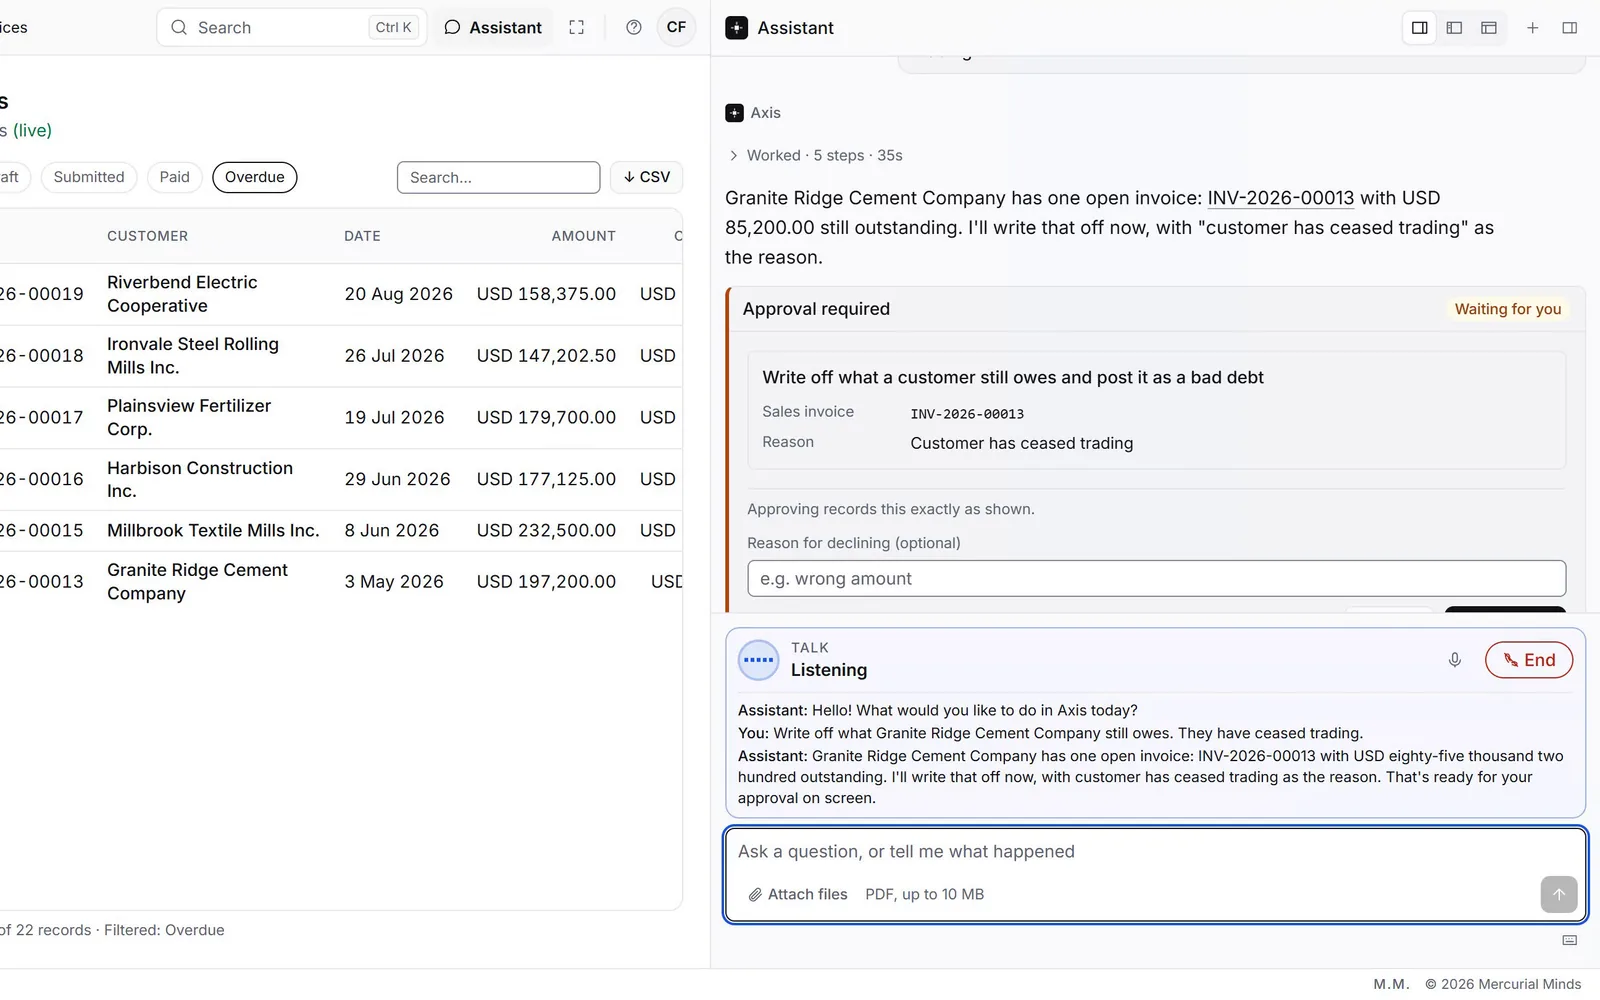This screenshot has width=1600, height=1000.
Task: Click the paperclip Attach files icon
Action: tap(755, 895)
